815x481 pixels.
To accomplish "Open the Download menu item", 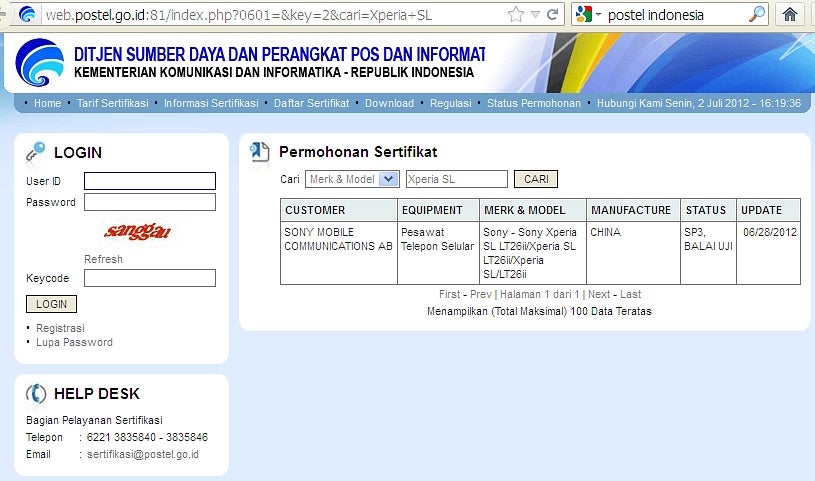I will (x=389, y=103).
